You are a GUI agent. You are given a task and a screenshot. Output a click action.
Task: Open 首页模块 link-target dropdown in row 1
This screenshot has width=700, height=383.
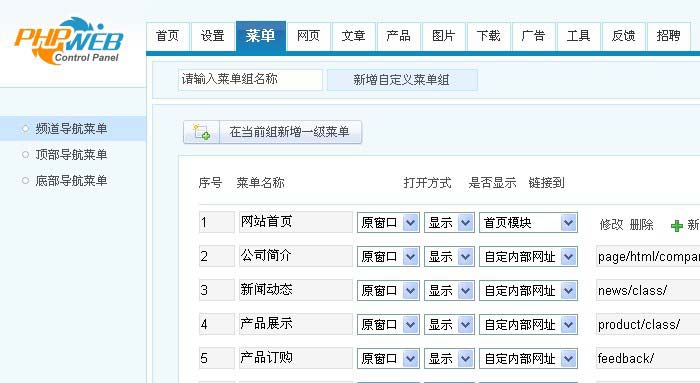[x=528, y=222]
